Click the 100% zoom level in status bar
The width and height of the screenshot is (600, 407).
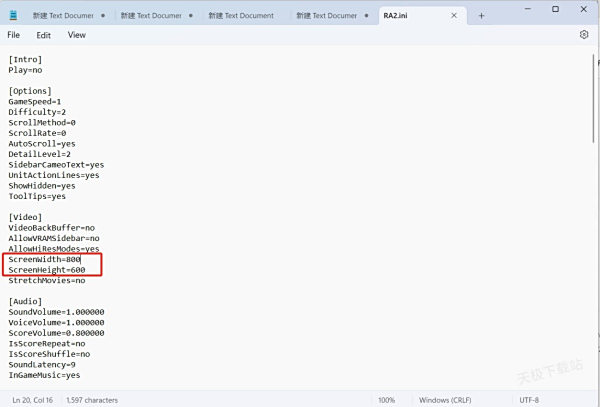[386, 399]
